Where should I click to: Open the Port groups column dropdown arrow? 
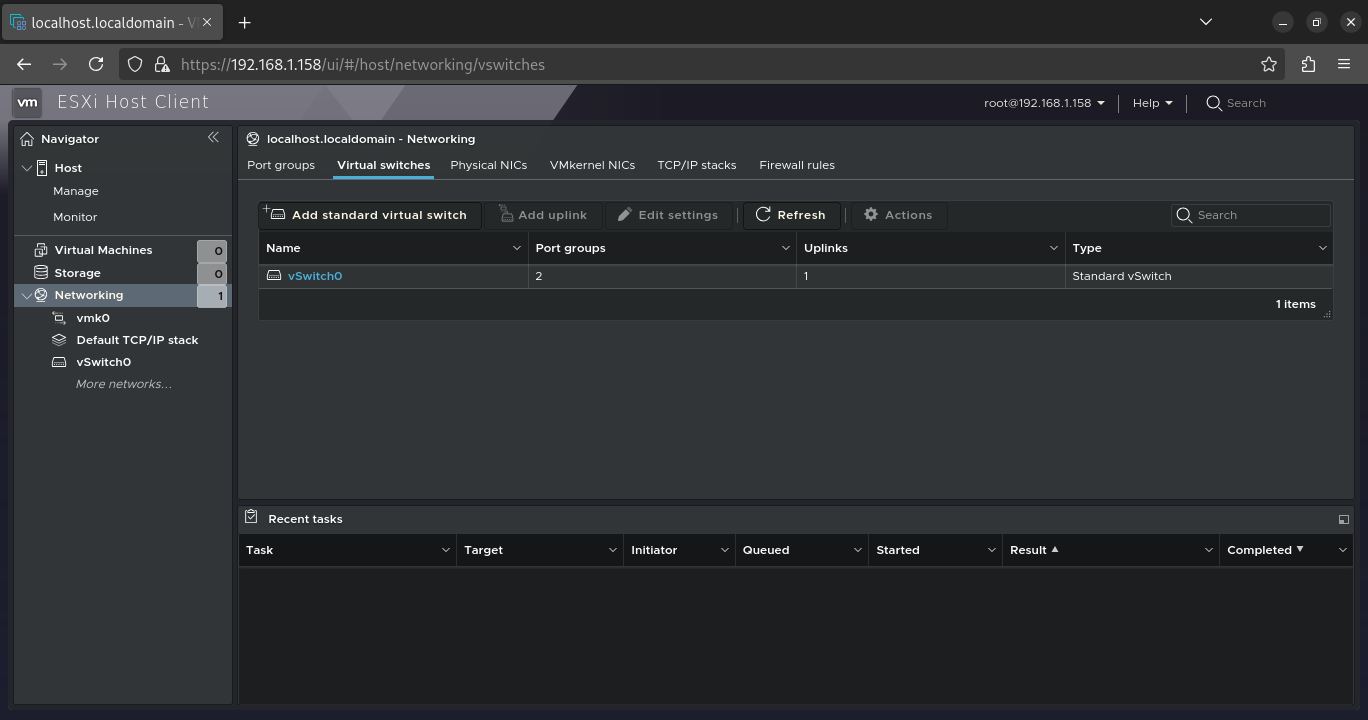(x=786, y=248)
